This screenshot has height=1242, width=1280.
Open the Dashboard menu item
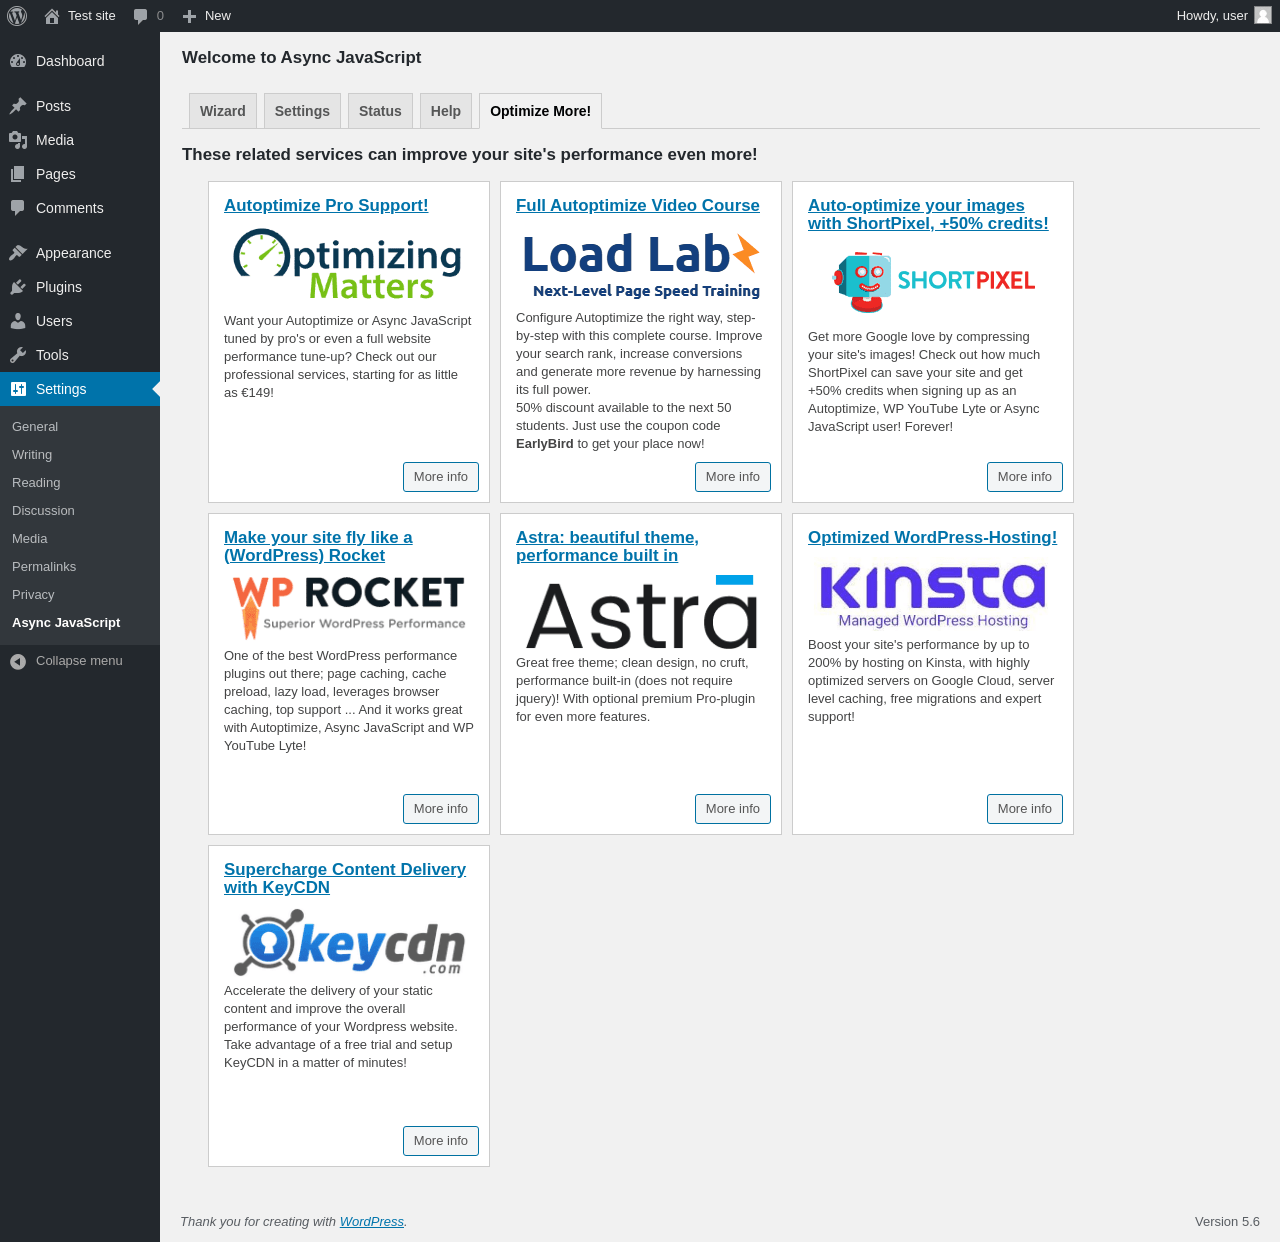tap(80, 61)
